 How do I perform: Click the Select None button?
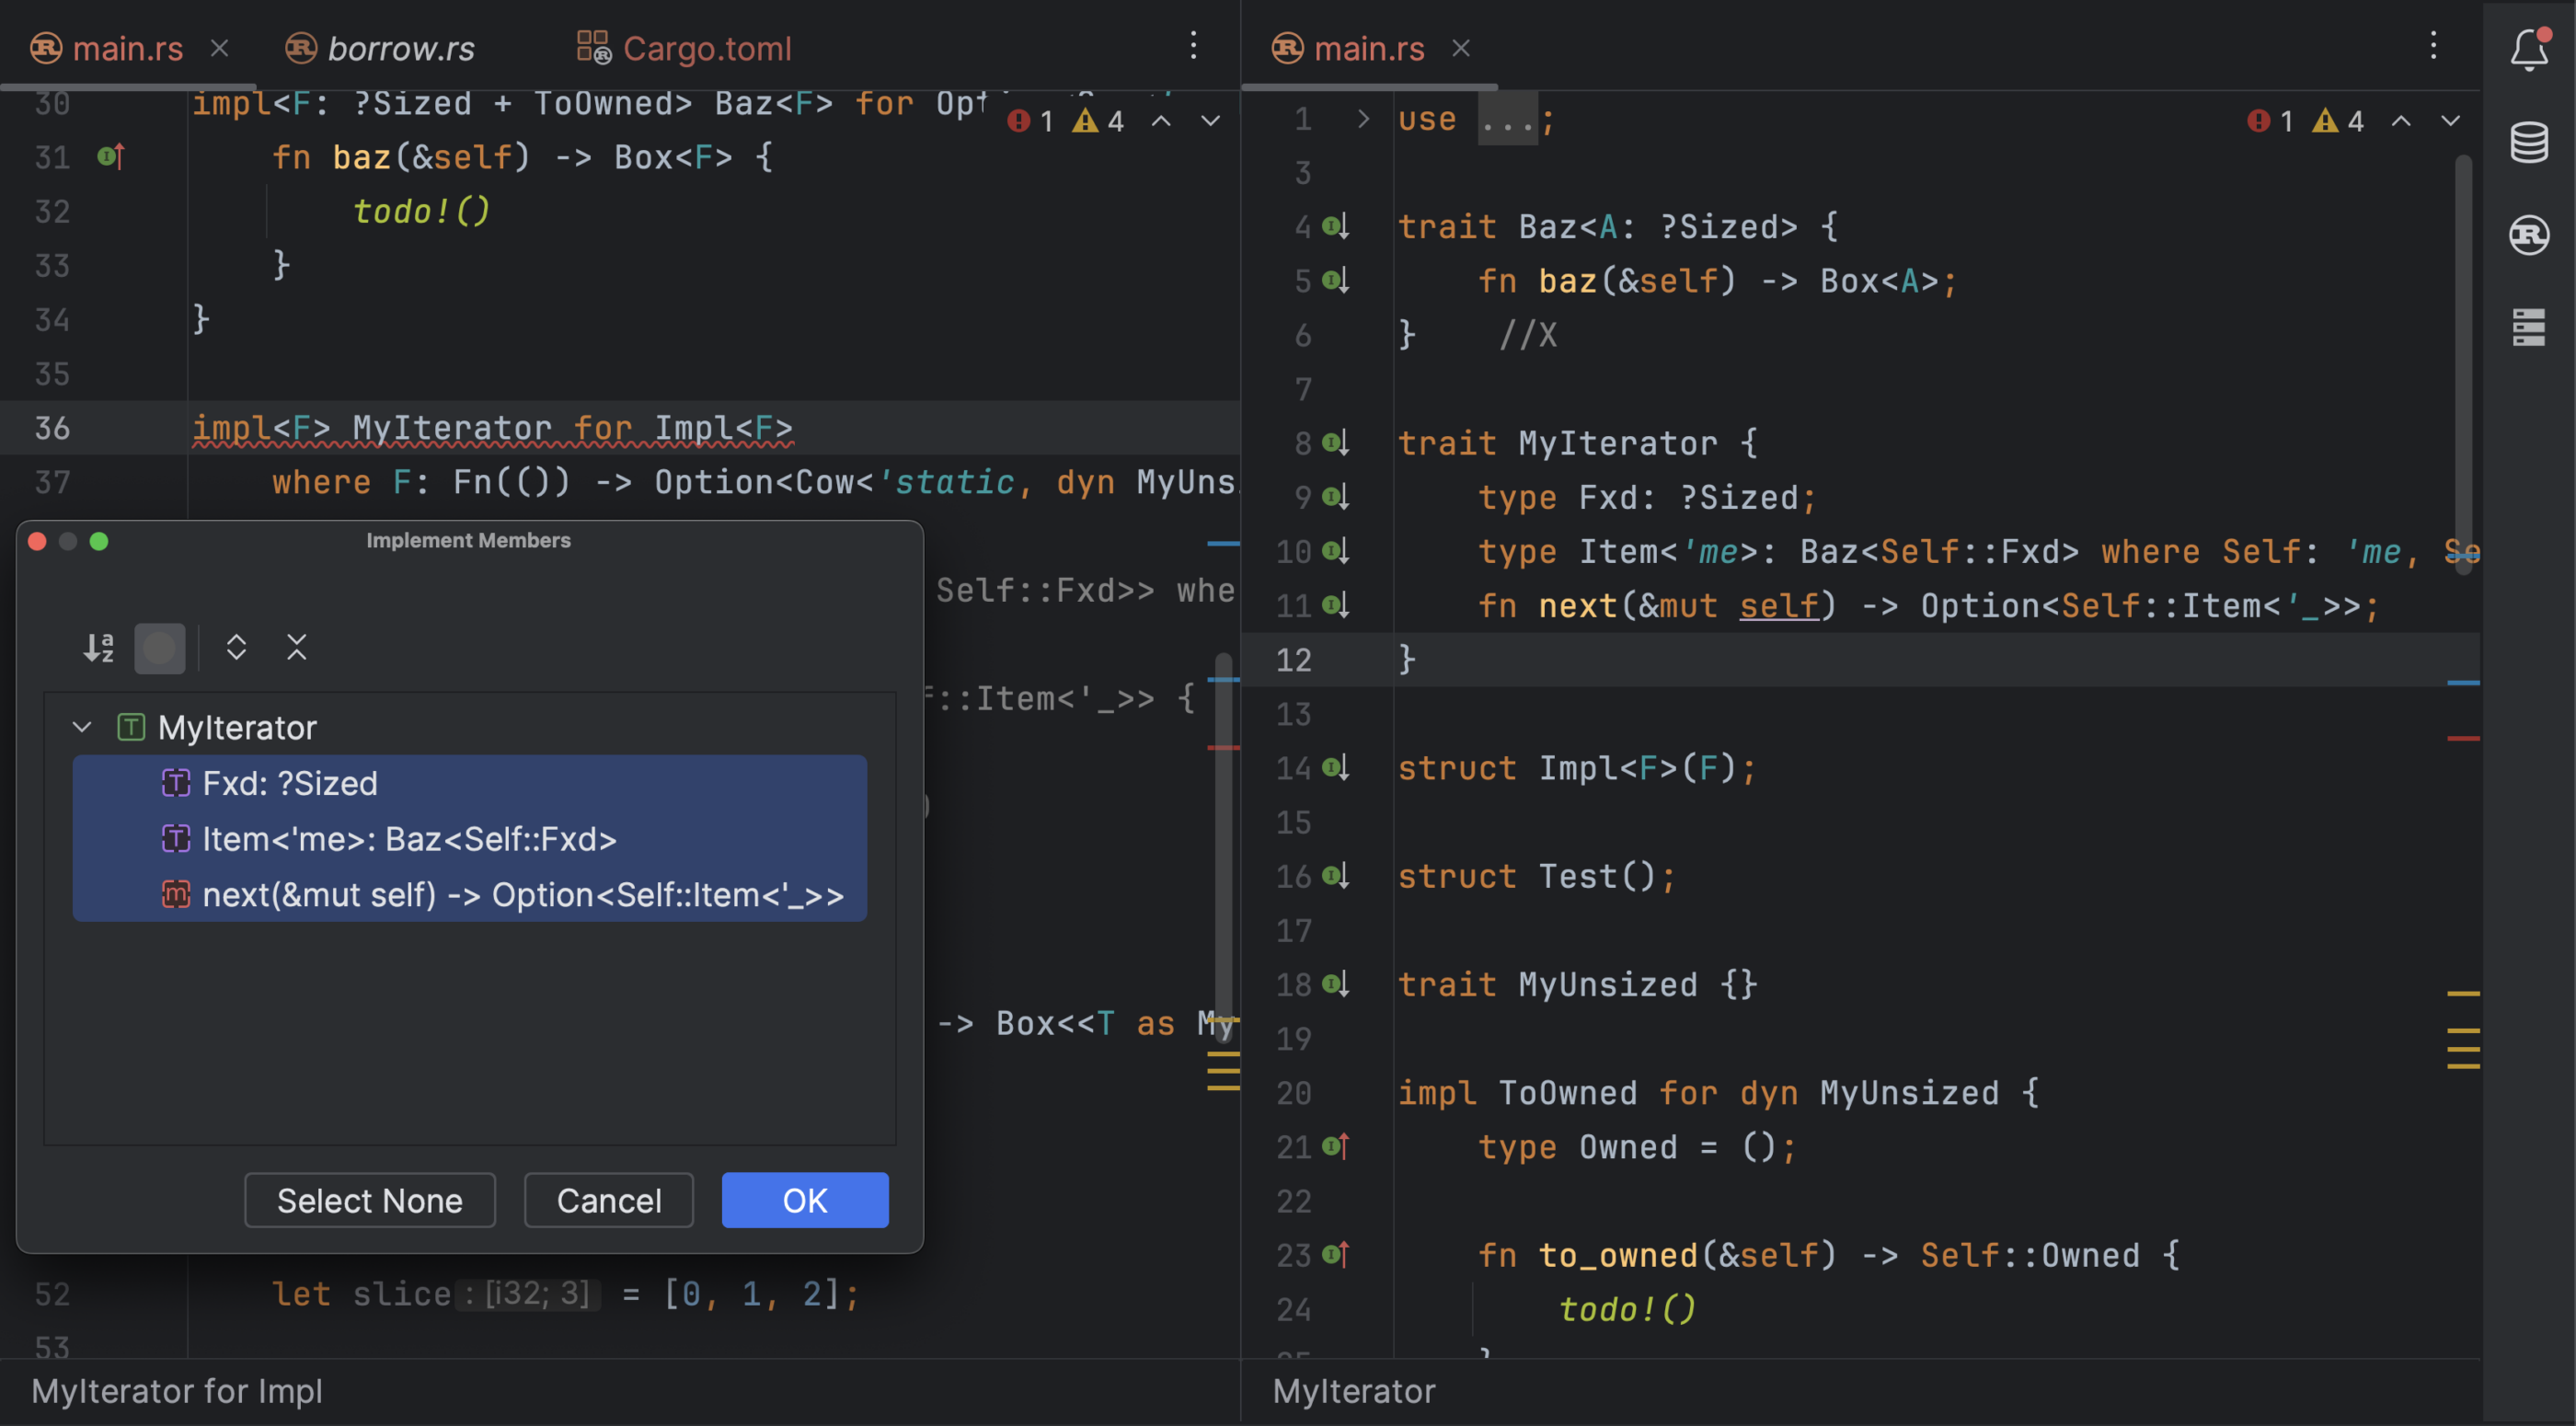369,1198
